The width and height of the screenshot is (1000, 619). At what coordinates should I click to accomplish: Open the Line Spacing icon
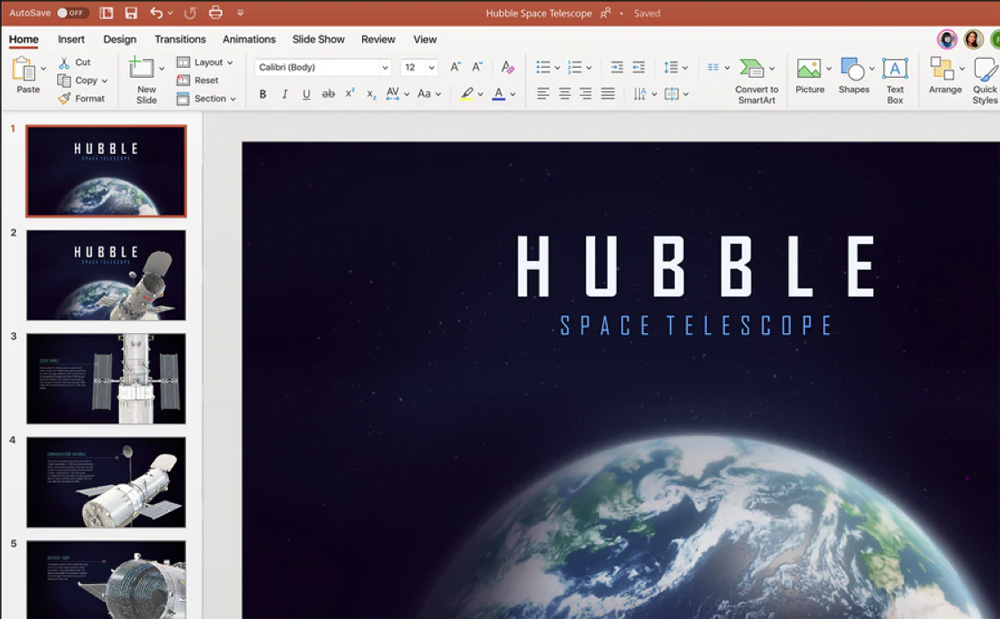point(671,67)
